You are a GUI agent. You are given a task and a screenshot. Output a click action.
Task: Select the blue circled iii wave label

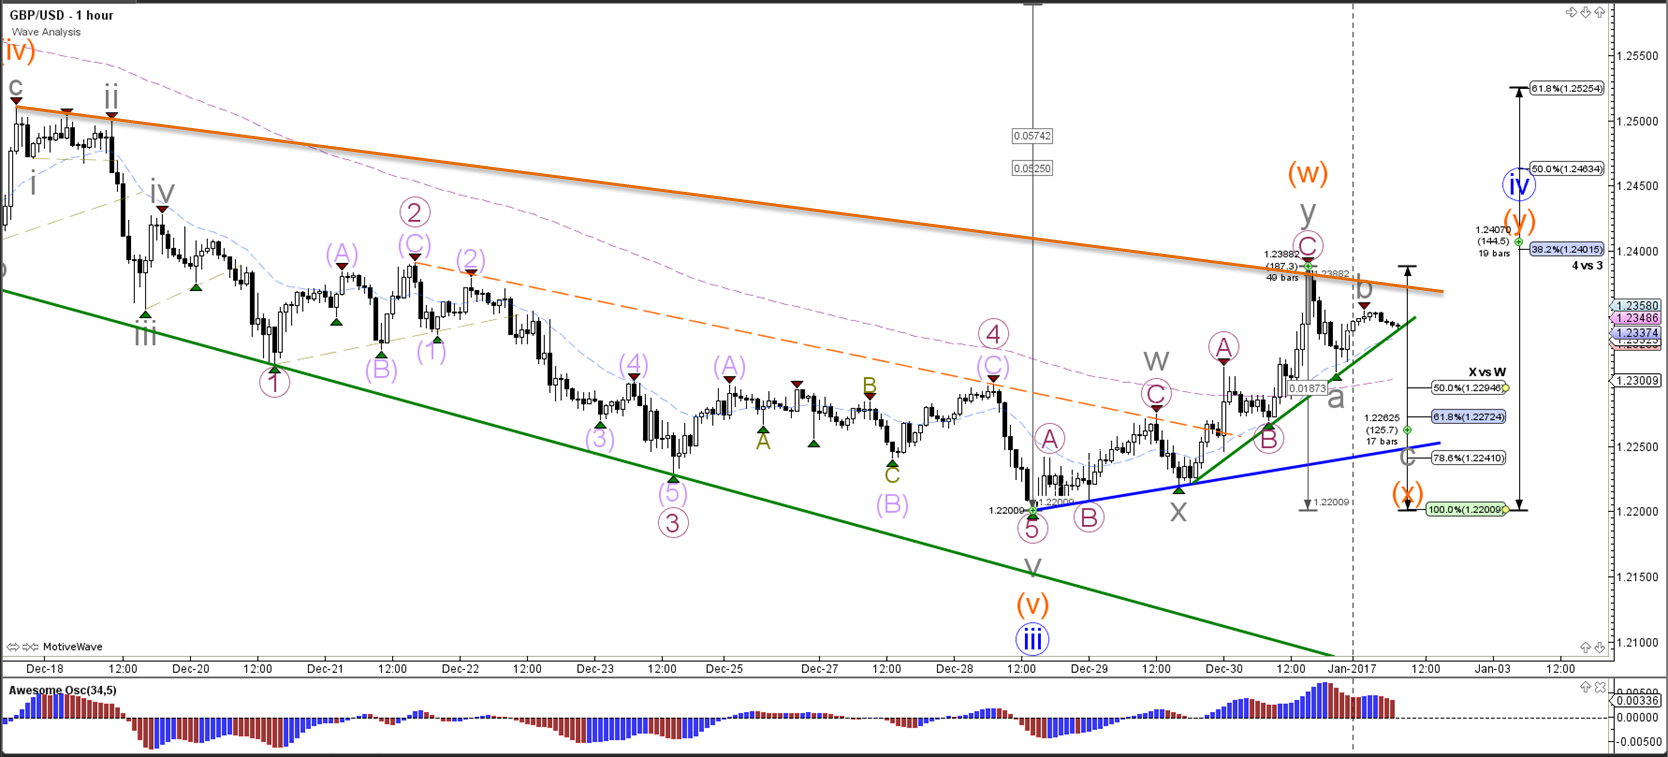click(1032, 639)
